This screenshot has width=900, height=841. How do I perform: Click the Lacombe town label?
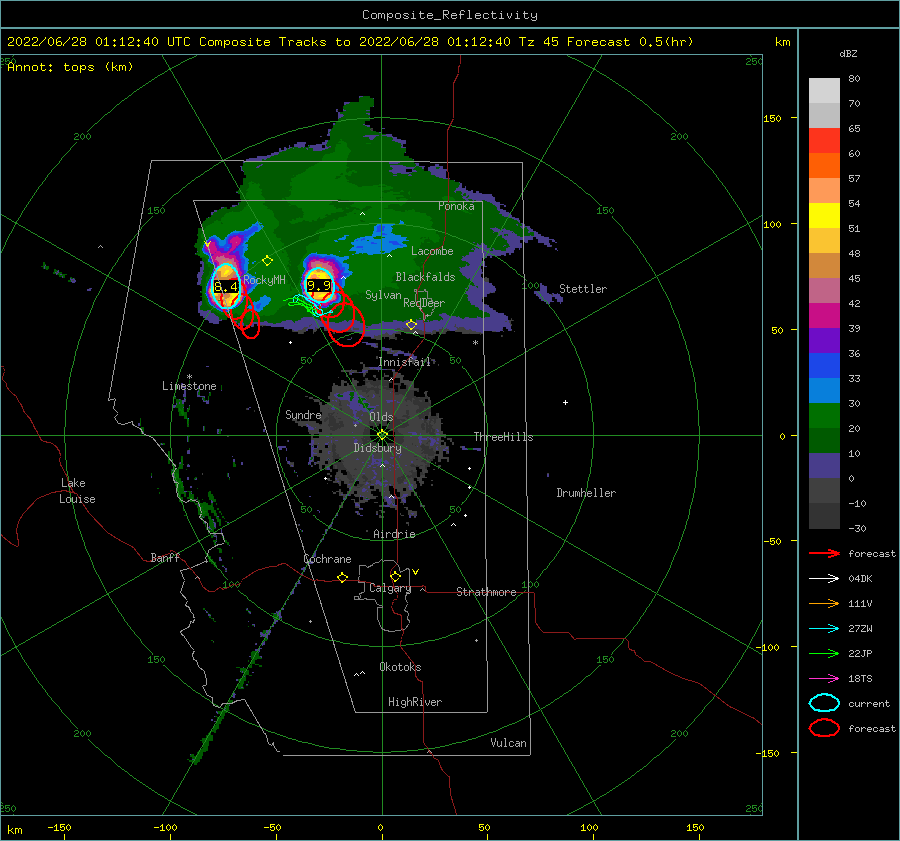click(432, 251)
